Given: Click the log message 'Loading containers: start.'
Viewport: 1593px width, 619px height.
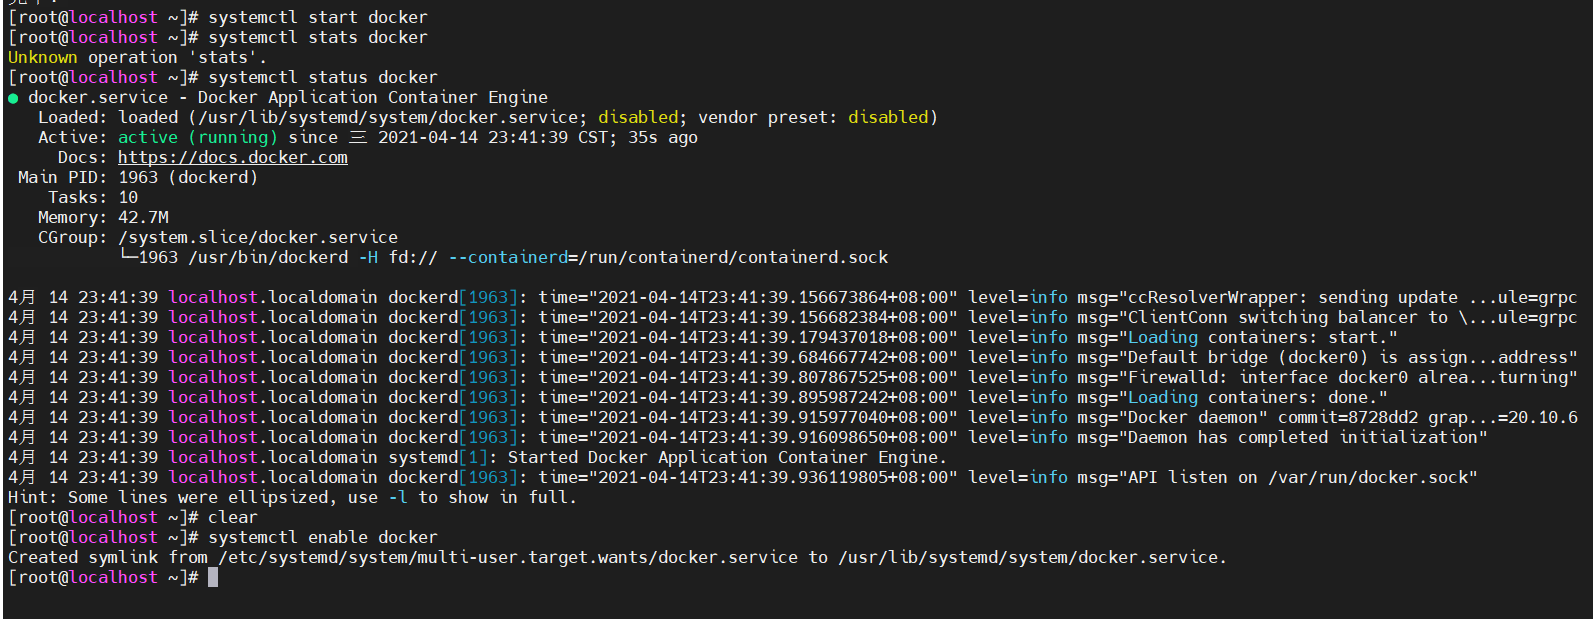Looking at the screenshot, I should point(1258,337).
